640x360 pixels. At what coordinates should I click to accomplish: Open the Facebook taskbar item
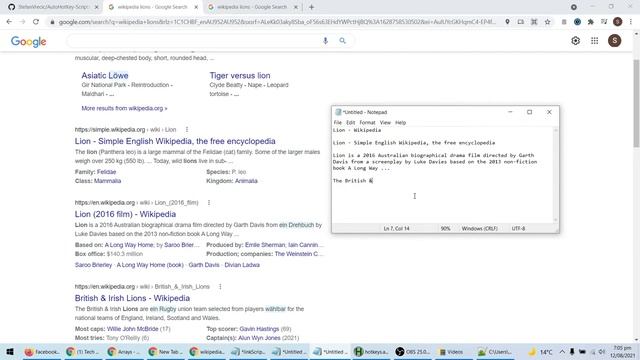coord(42,351)
